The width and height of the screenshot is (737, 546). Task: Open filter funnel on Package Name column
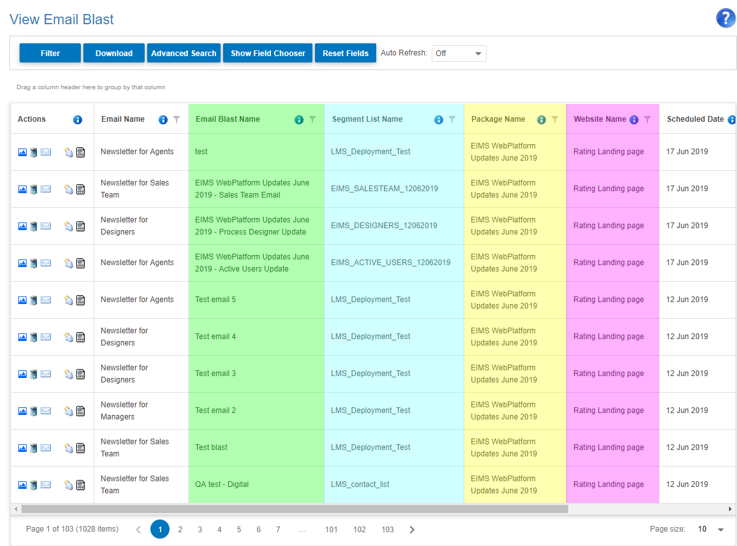click(x=555, y=120)
